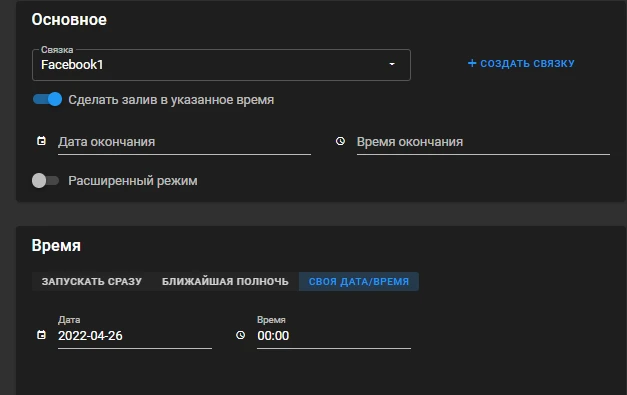Enable the Расширенный режим toggle

coord(46,180)
